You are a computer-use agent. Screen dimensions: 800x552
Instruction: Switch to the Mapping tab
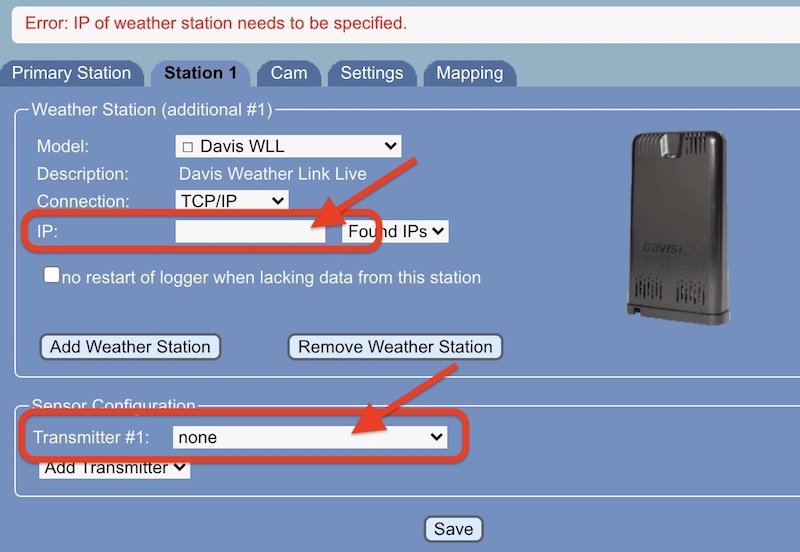tap(469, 73)
